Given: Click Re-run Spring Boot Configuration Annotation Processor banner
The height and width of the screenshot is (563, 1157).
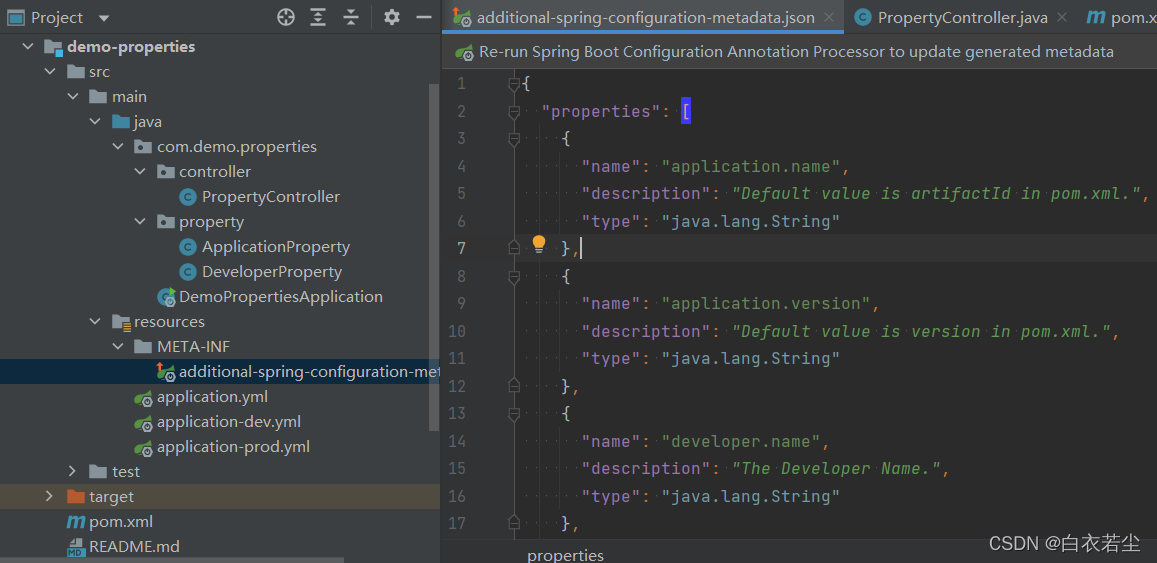Looking at the screenshot, I should 796,52.
